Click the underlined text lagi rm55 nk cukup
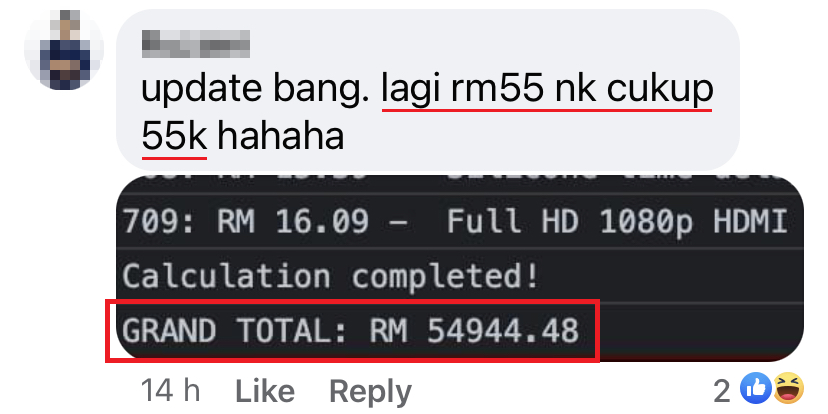Viewport: 828px width, 414px height. 547,90
